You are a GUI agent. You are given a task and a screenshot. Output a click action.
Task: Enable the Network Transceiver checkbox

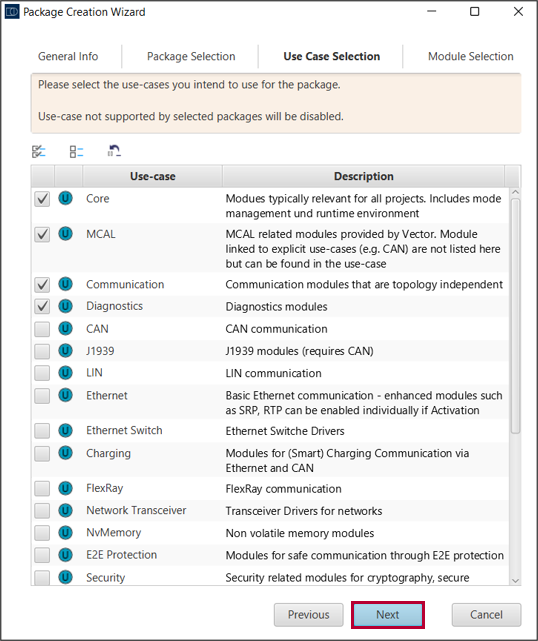42,511
